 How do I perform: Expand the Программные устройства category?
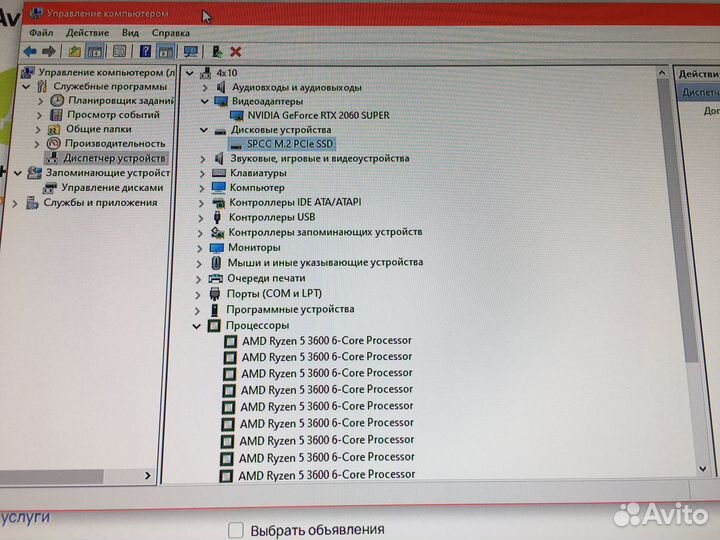(x=197, y=310)
